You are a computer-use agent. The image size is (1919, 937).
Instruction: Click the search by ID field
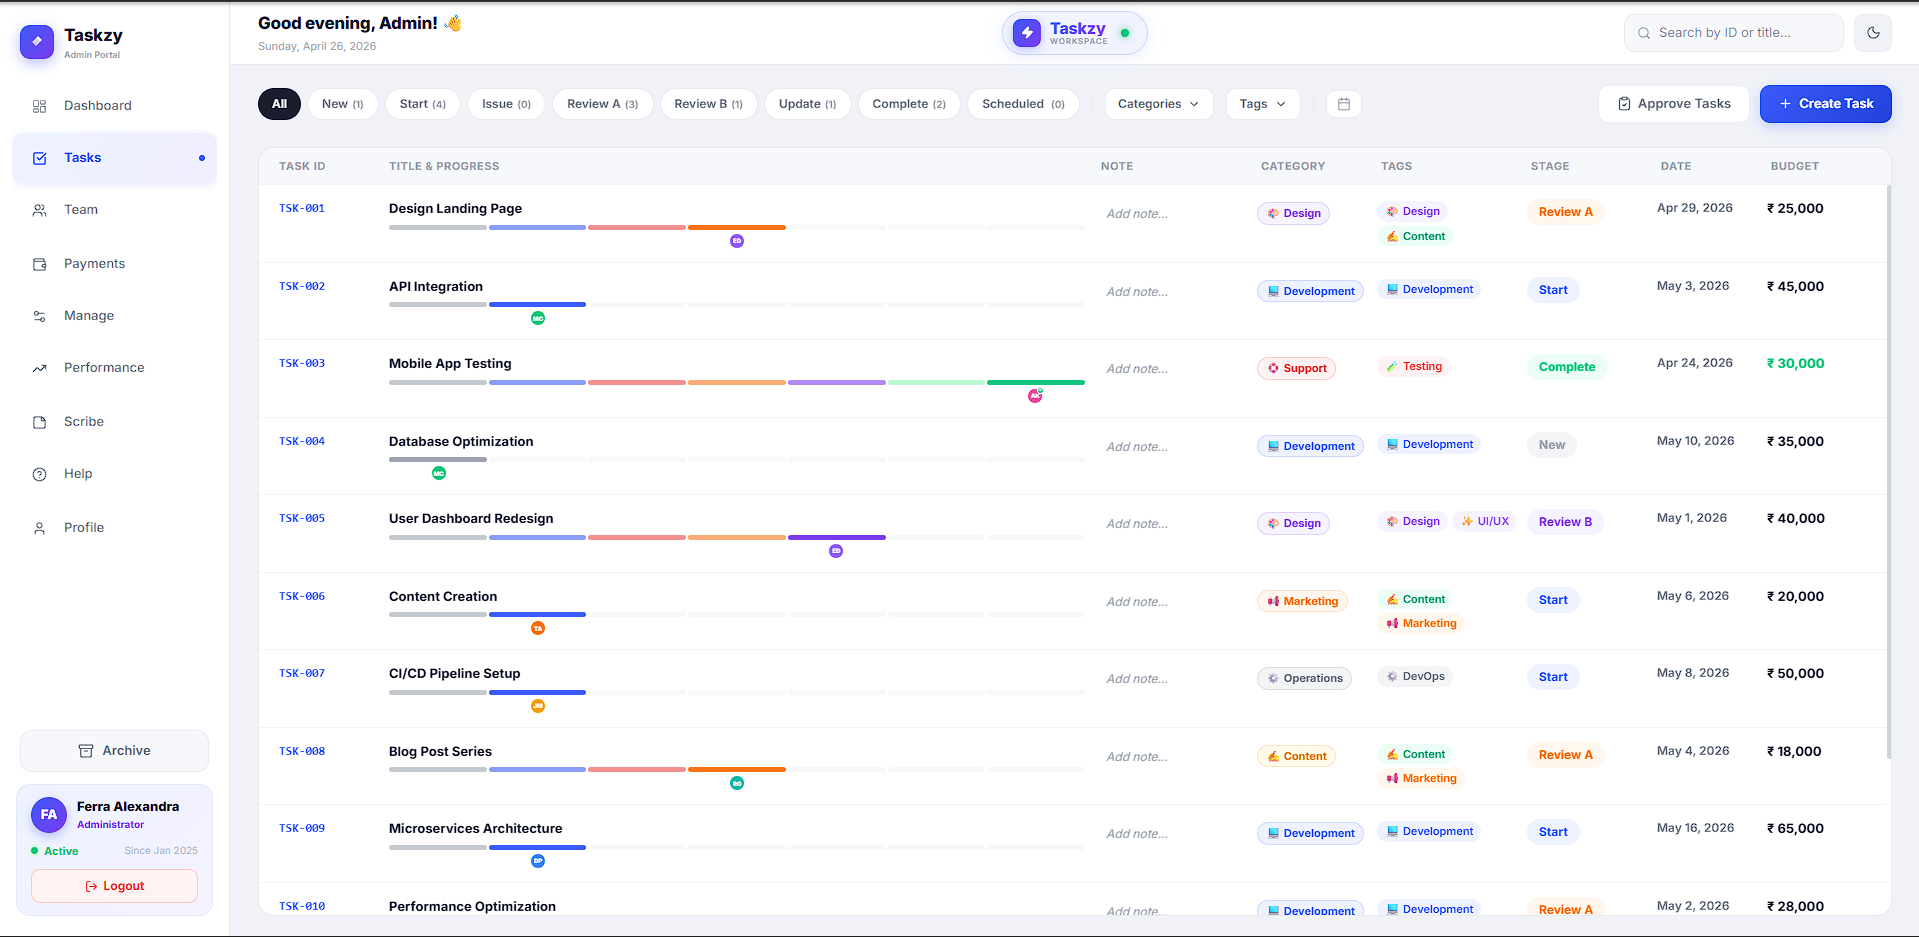pos(1733,33)
